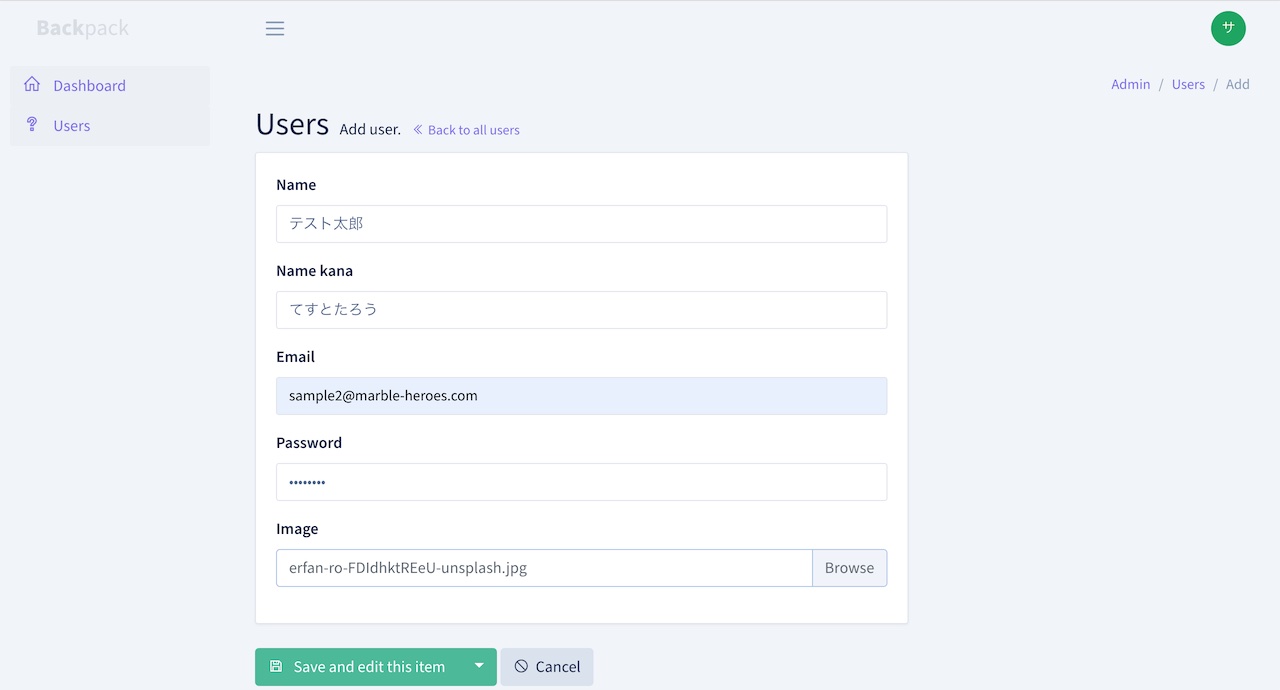Click the Name field label
The height and width of the screenshot is (690, 1280).
[x=296, y=185]
